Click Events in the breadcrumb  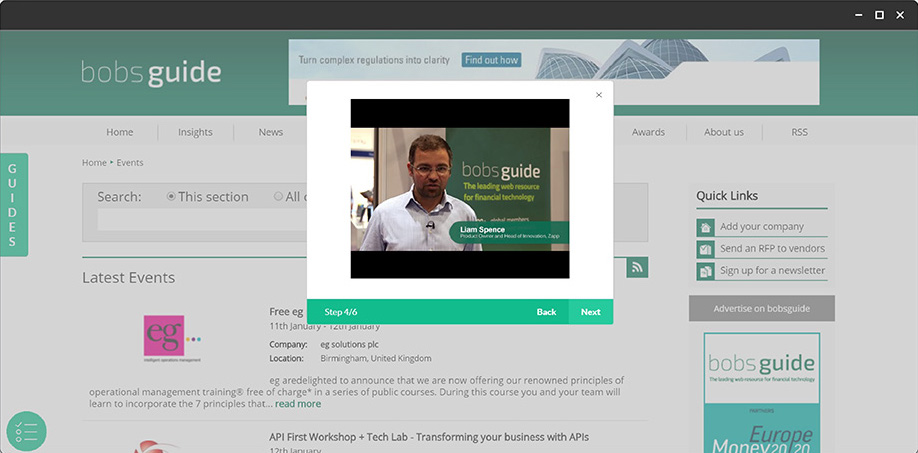click(130, 163)
